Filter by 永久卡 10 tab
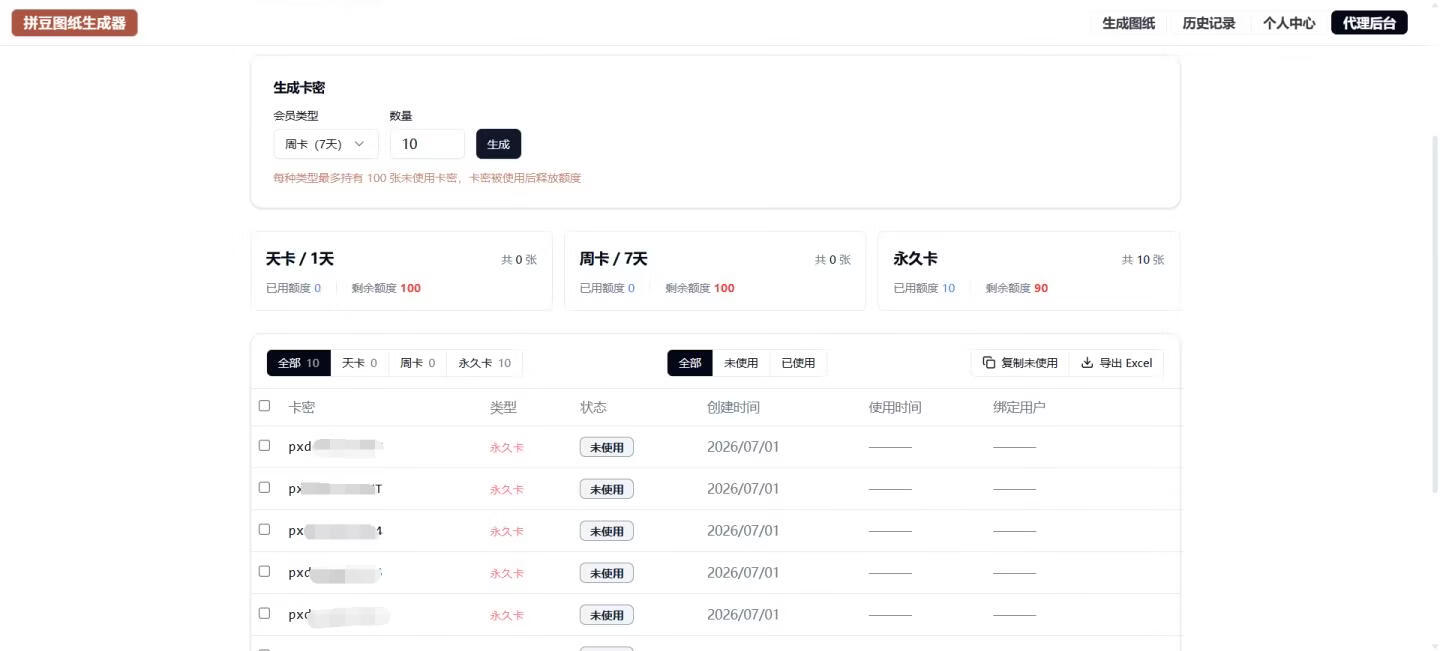Screen dimensions: 1440x651 coord(484,363)
